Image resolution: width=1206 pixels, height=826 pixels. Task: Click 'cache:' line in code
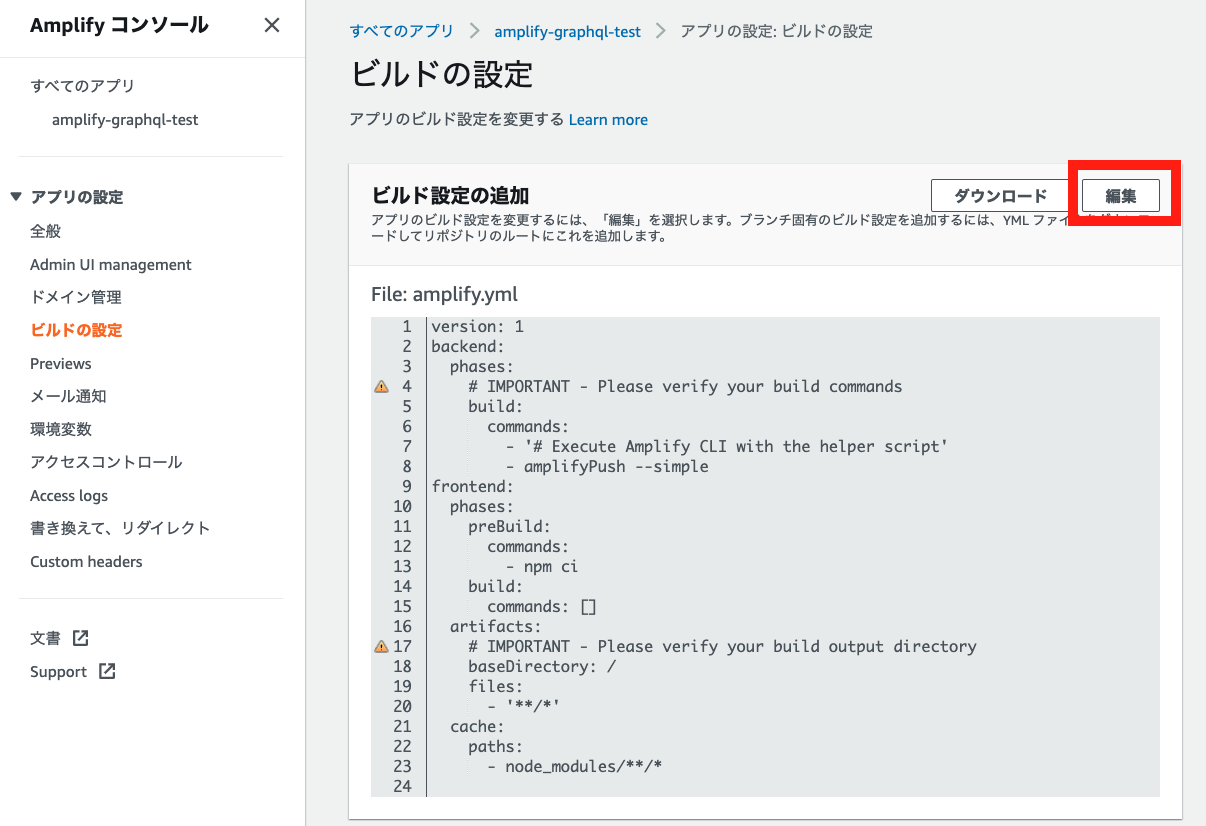pos(477,726)
